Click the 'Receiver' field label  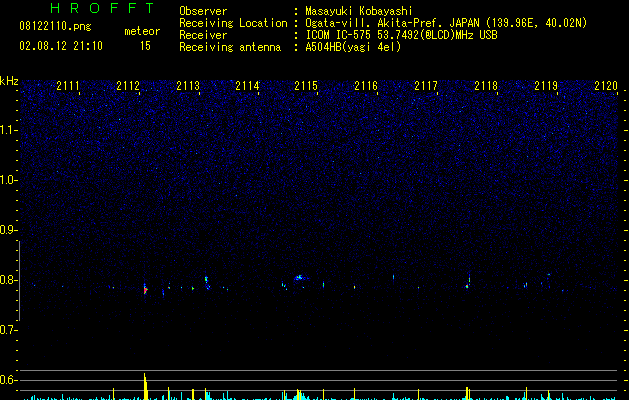pyautogui.click(x=203, y=35)
